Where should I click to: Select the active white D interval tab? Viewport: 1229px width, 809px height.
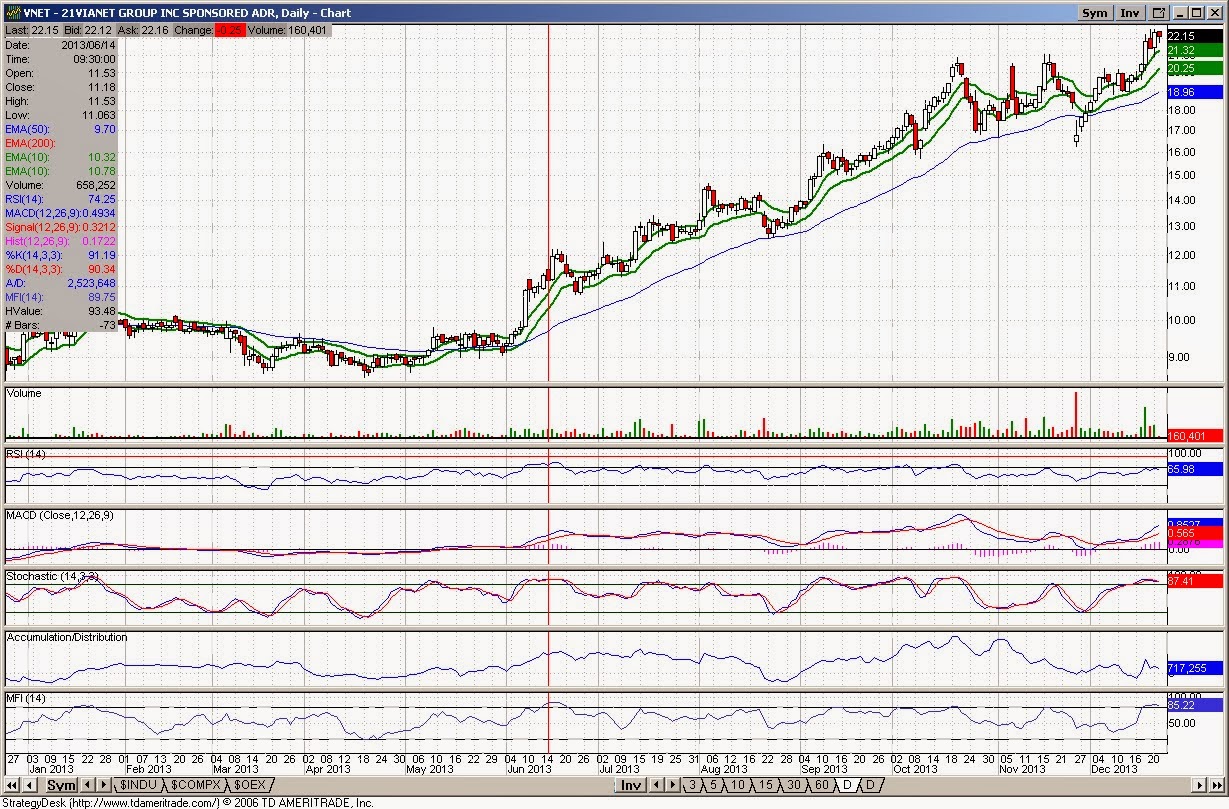[847, 785]
